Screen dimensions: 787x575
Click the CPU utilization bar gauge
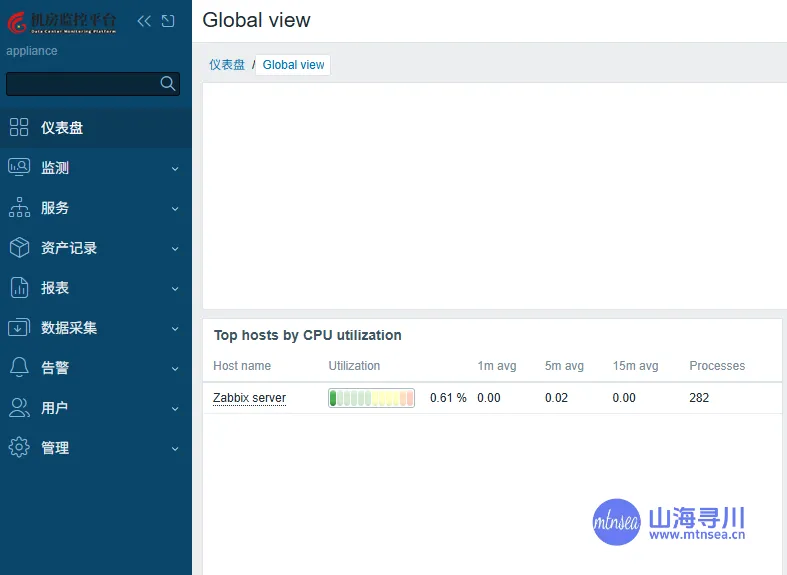pos(371,398)
